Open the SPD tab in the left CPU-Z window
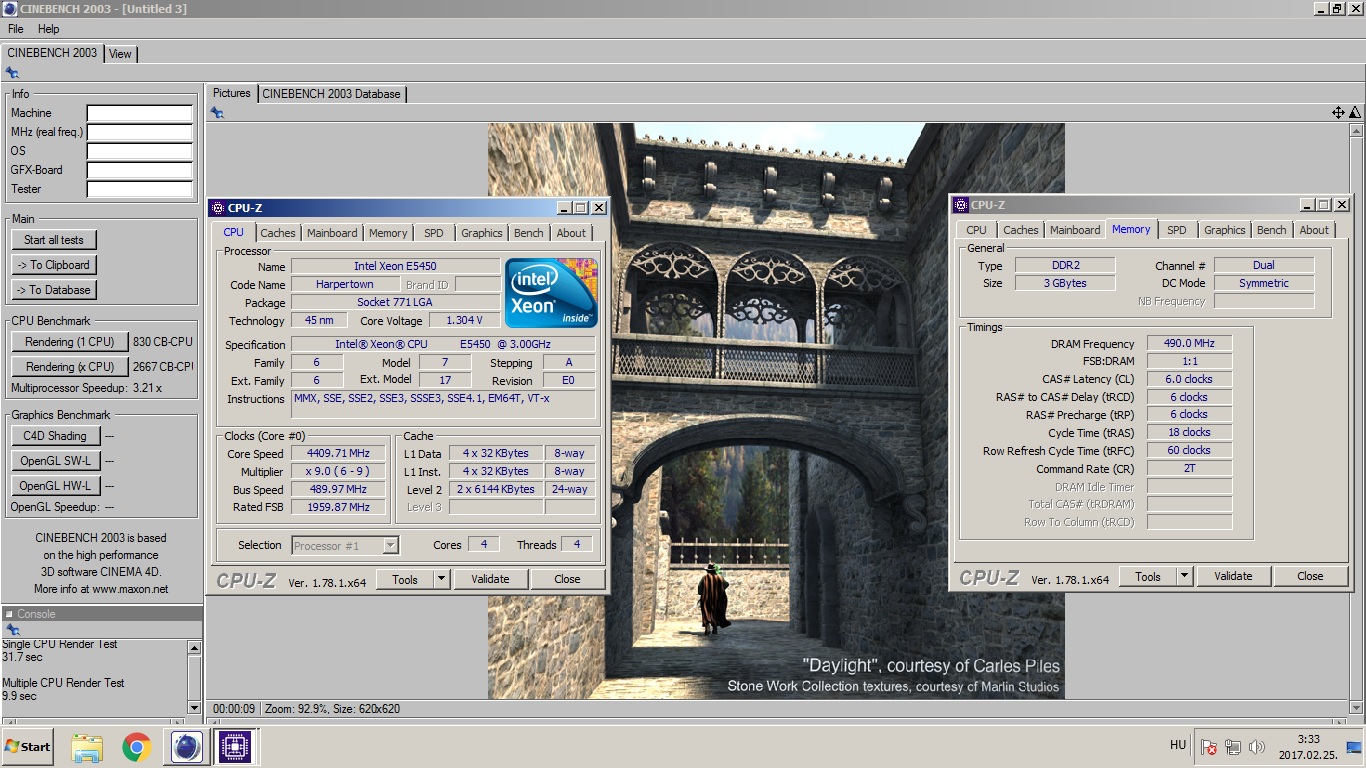The image size is (1366, 768). click(433, 233)
